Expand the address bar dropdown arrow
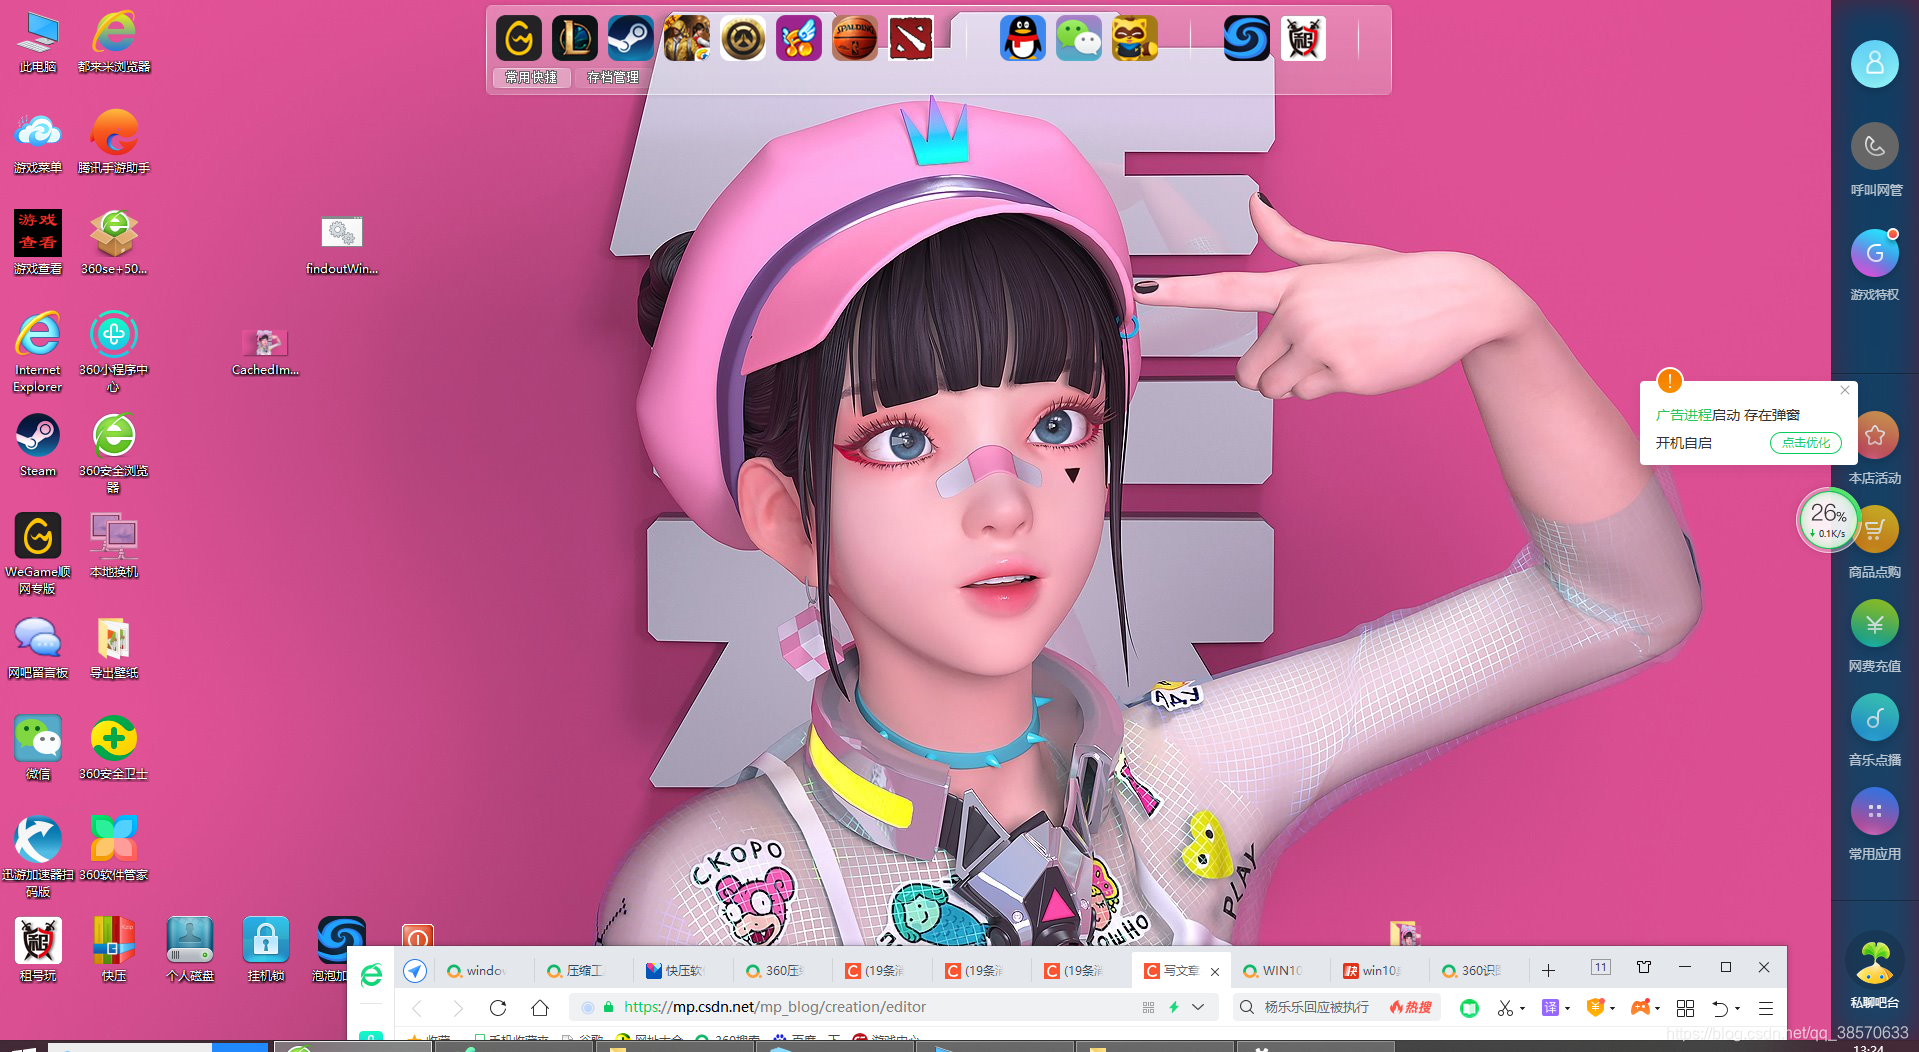Screen dimensions: 1919x1052 pos(1198,1007)
